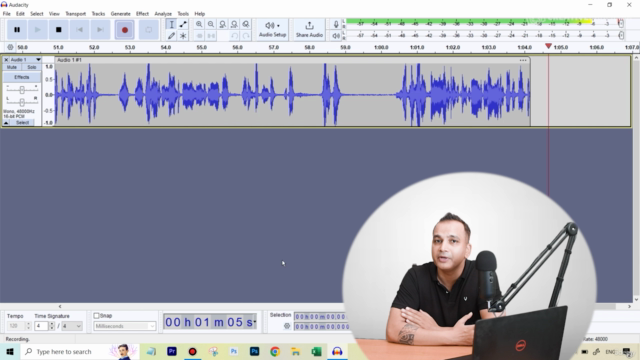Image resolution: width=640 pixels, height=360 pixels.
Task: Fit project to width
Action: click(234, 24)
